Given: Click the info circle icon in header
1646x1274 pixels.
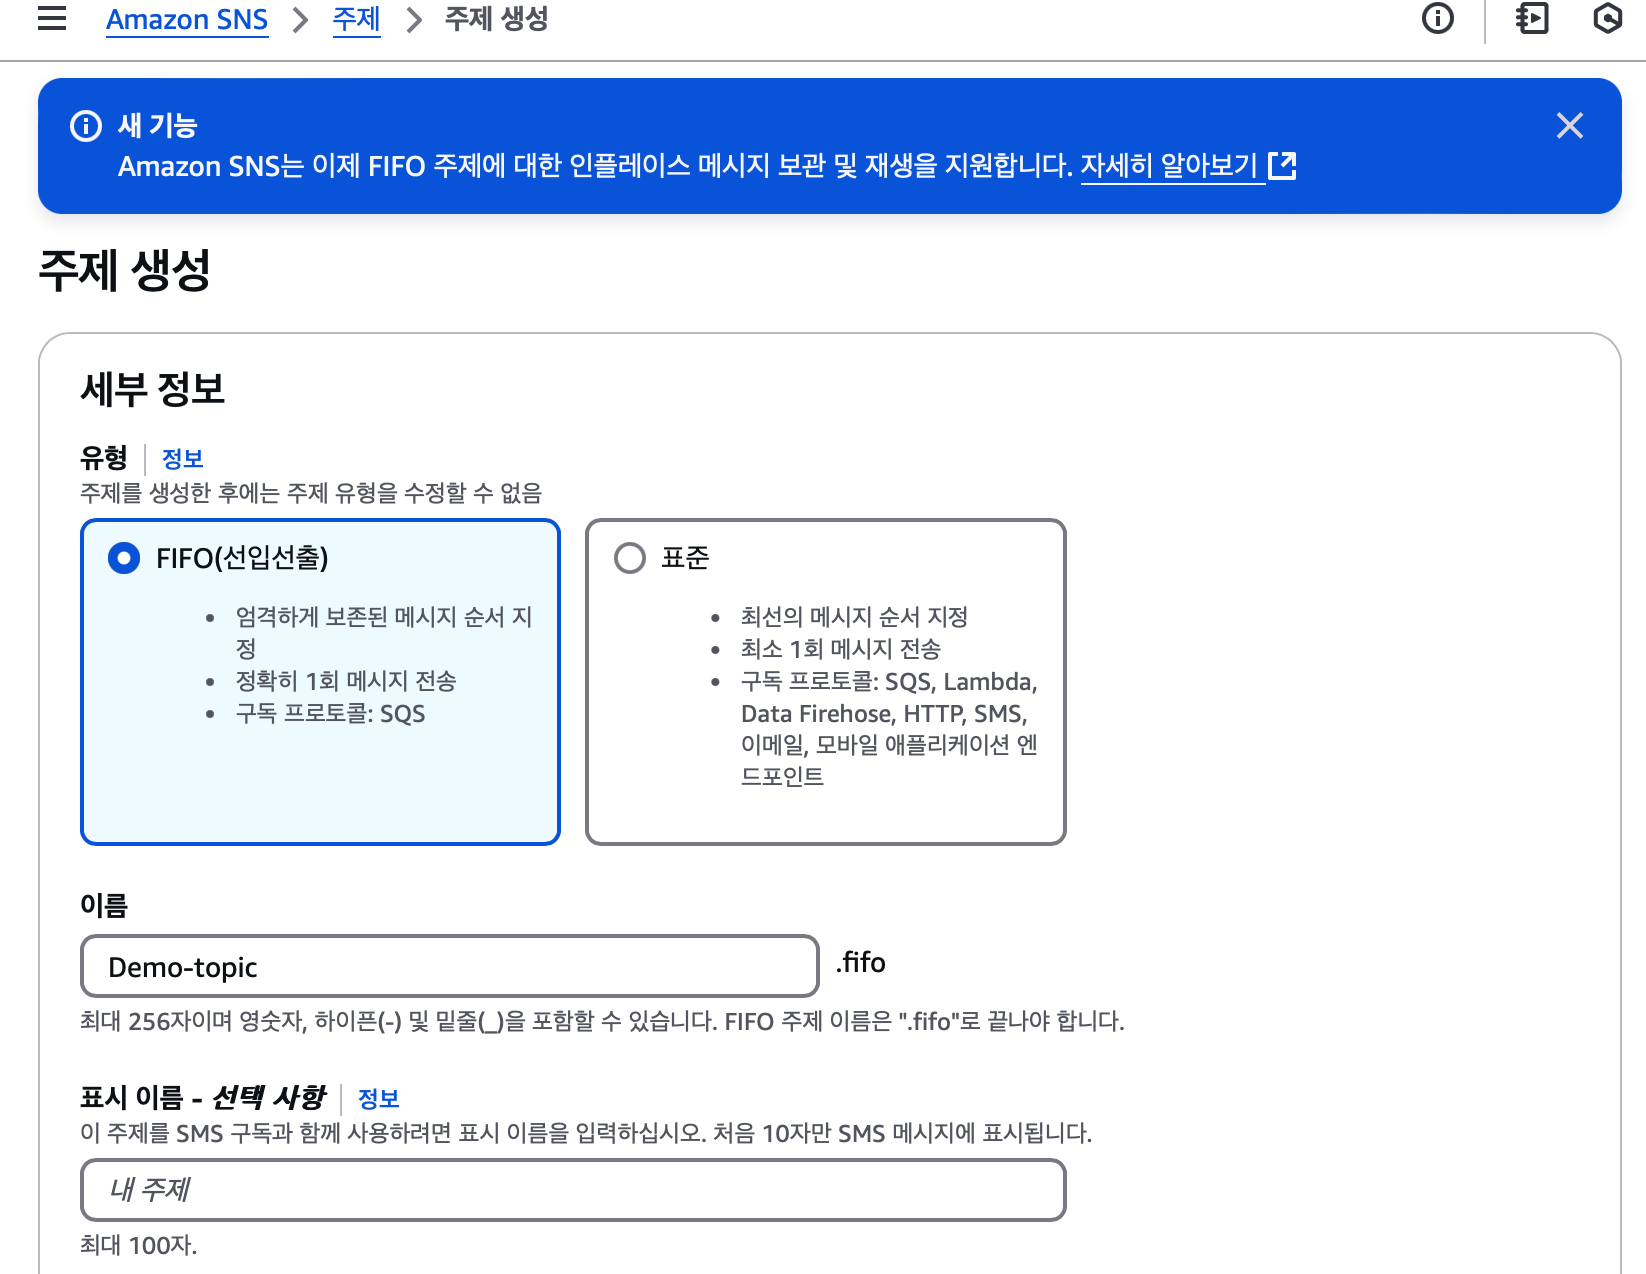Looking at the screenshot, I should click(1438, 18).
